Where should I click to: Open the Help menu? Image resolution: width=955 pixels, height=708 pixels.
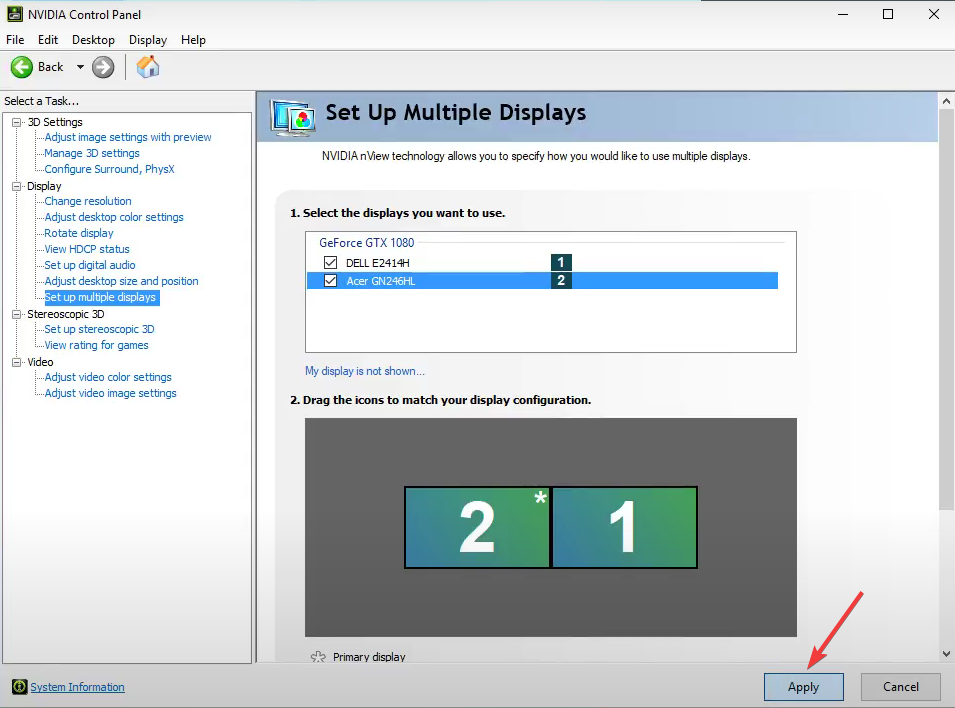pyautogui.click(x=193, y=40)
